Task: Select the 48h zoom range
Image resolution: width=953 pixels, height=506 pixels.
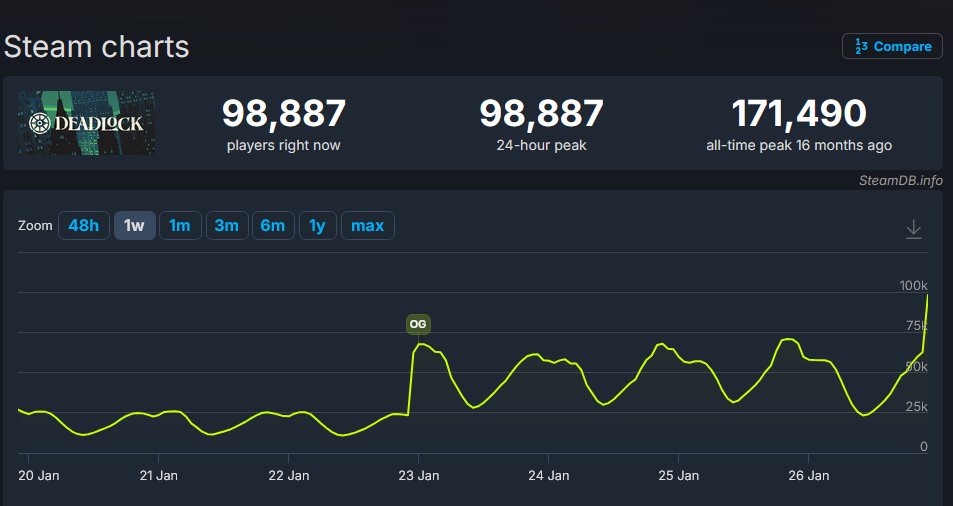Action: [x=84, y=225]
